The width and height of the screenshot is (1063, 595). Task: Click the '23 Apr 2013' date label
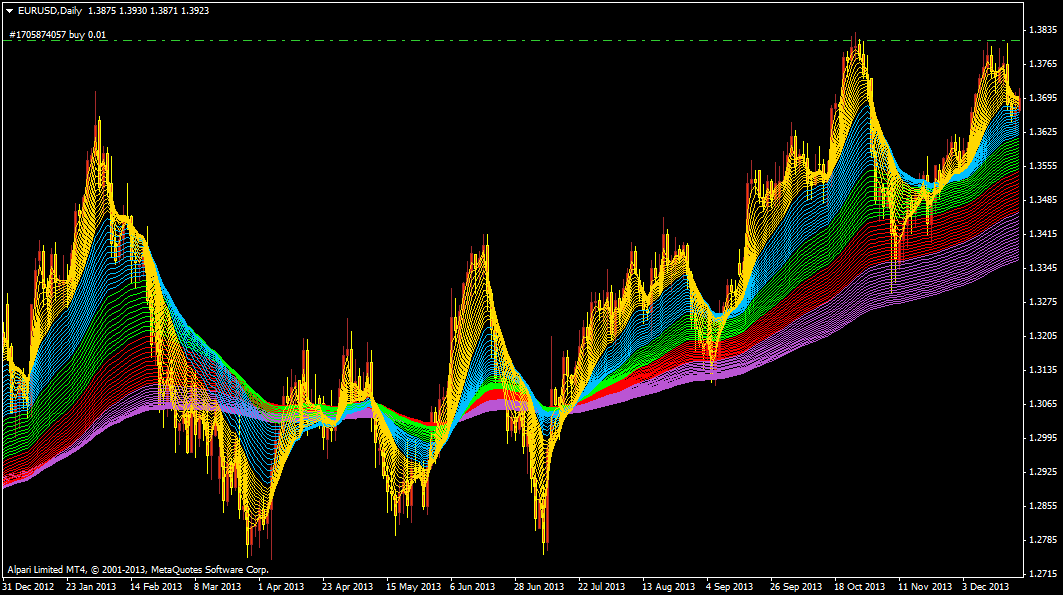347,587
